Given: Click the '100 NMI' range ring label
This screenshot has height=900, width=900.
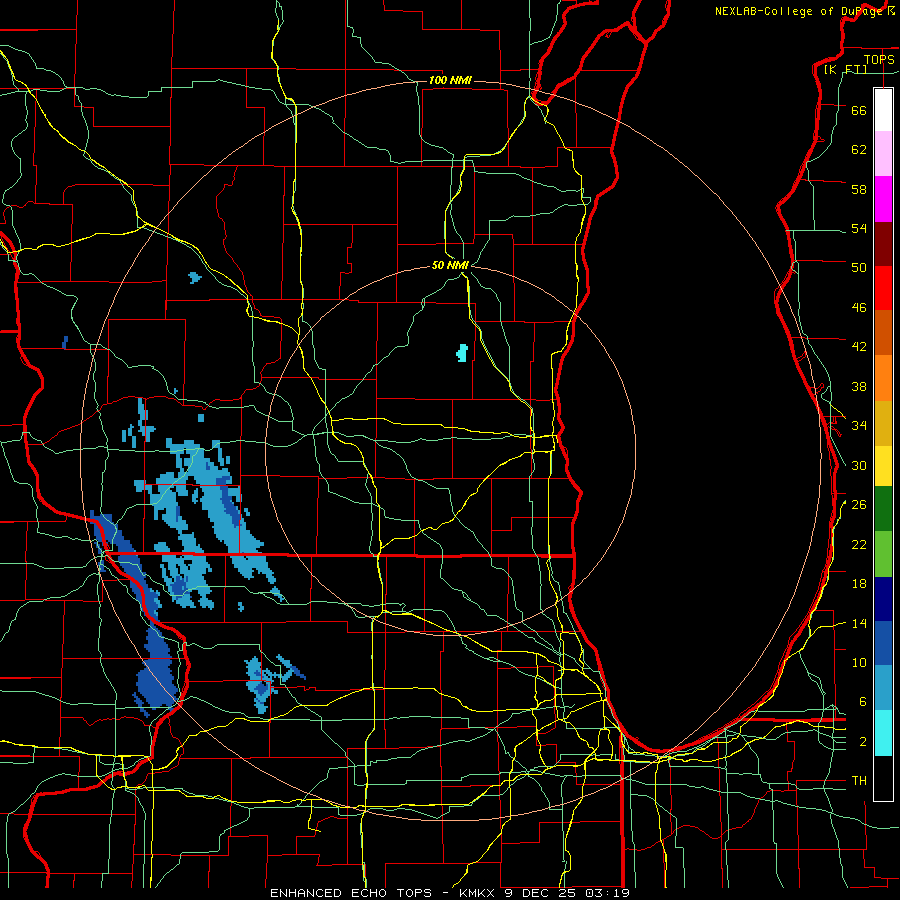Looking at the screenshot, I should click(450, 80).
